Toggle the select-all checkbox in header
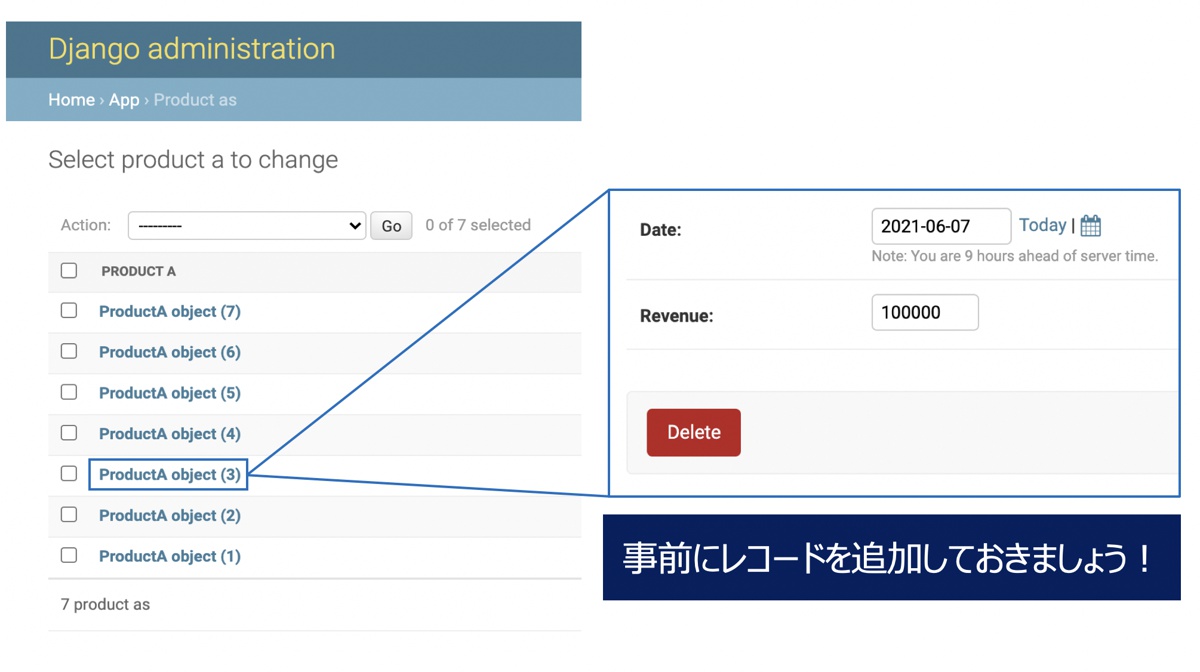Screen dimensions: 1200x672 pos(69,271)
